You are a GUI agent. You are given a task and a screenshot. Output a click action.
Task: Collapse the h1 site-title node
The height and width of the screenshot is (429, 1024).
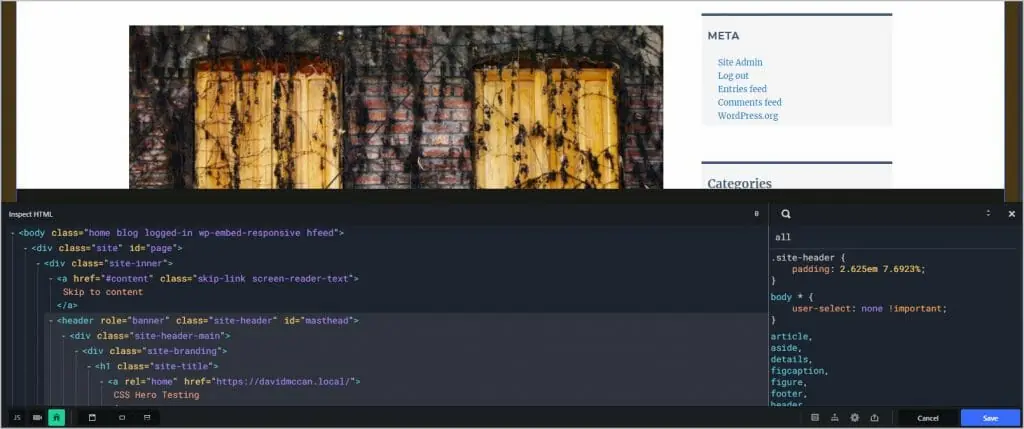coord(89,366)
